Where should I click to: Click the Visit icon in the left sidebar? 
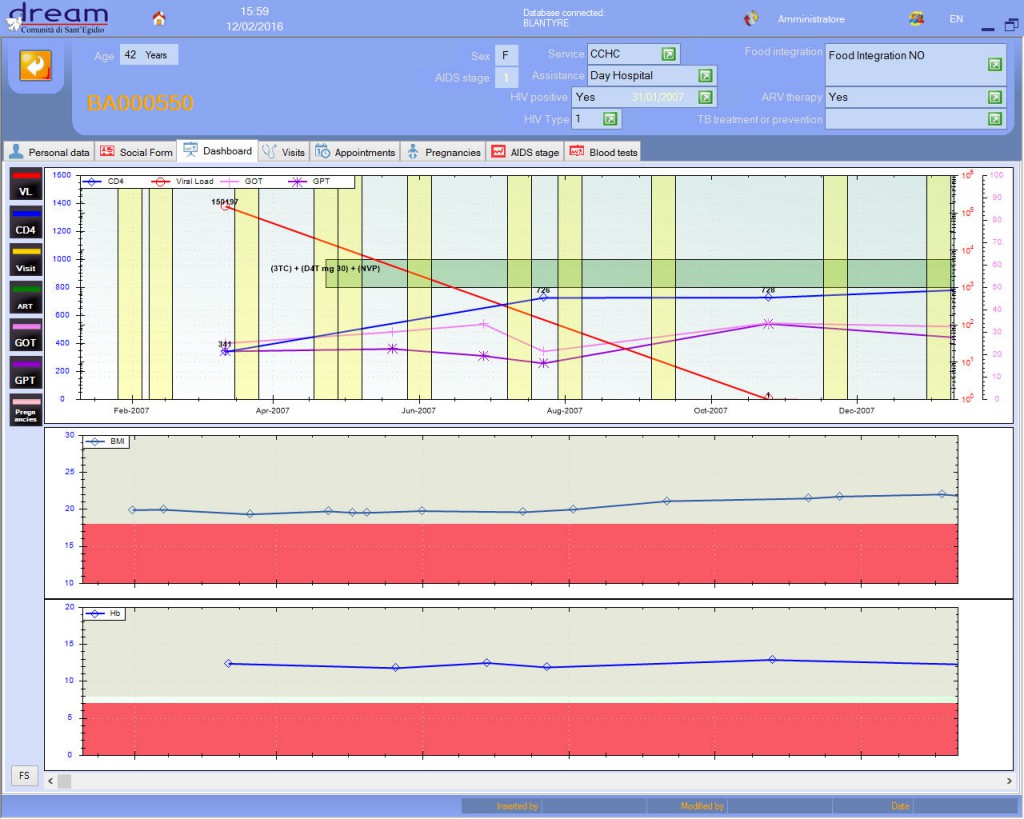24,259
